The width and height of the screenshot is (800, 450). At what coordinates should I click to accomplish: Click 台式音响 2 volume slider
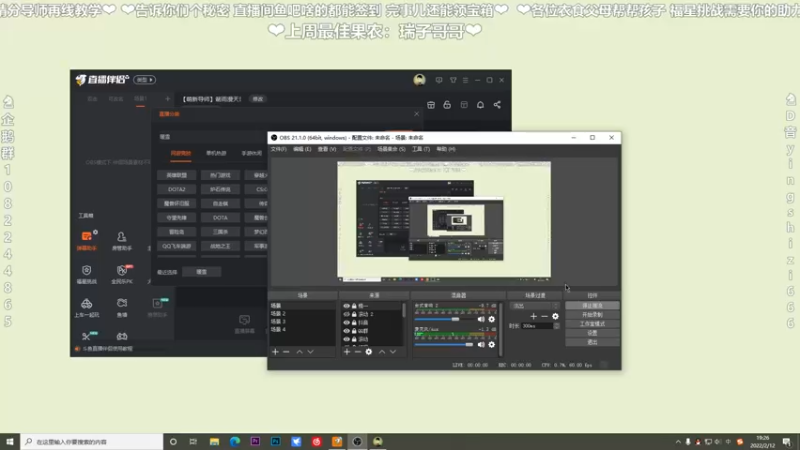[x=444, y=319]
